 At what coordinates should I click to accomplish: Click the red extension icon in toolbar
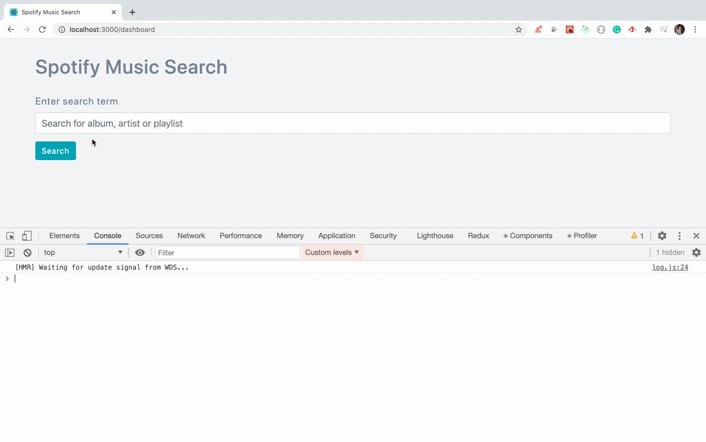570,30
